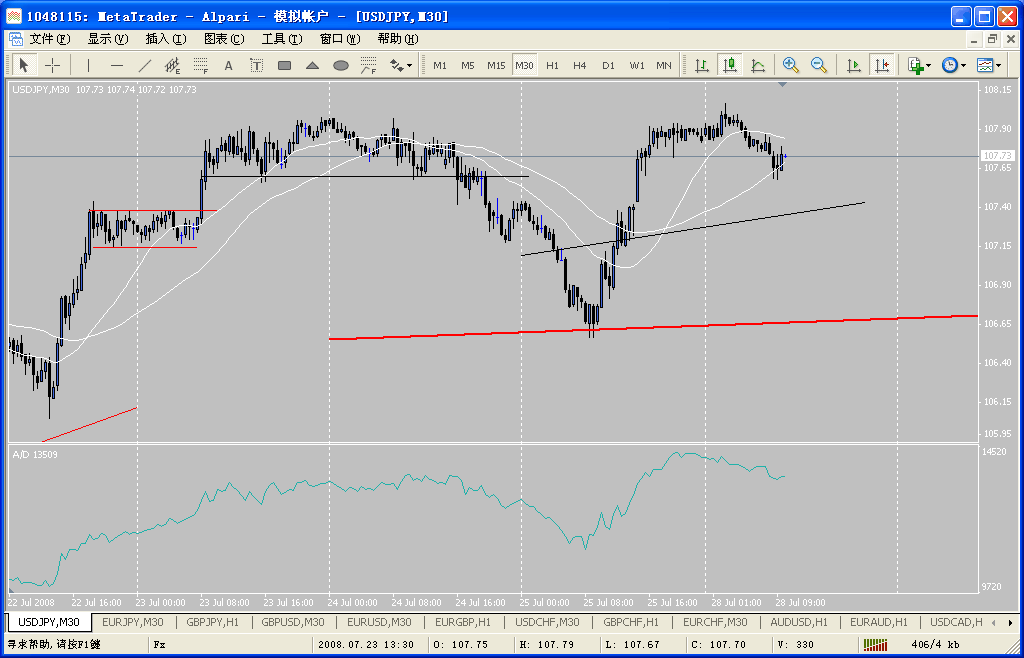
Task: Switch chart to candlesticks mode
Action: tap(729, 65)
